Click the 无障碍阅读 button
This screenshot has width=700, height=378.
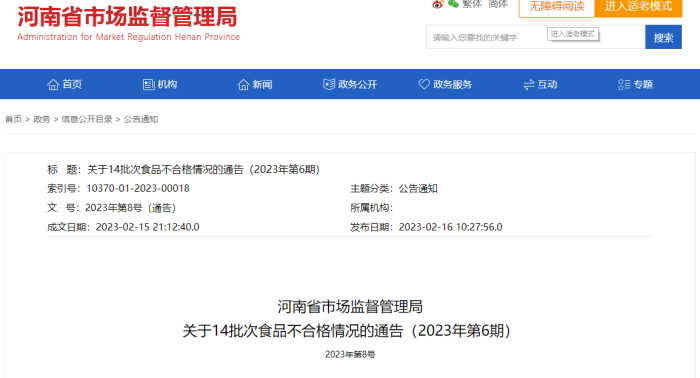(x=557, y=8)
